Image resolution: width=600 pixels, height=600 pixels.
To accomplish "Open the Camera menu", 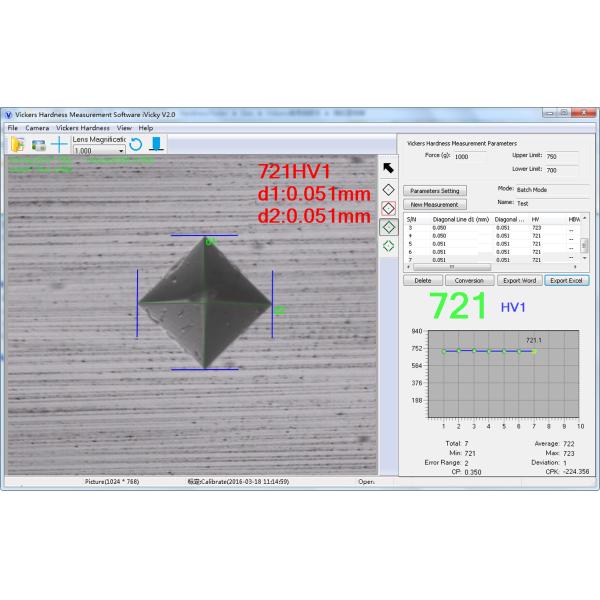I will point(37,128).
